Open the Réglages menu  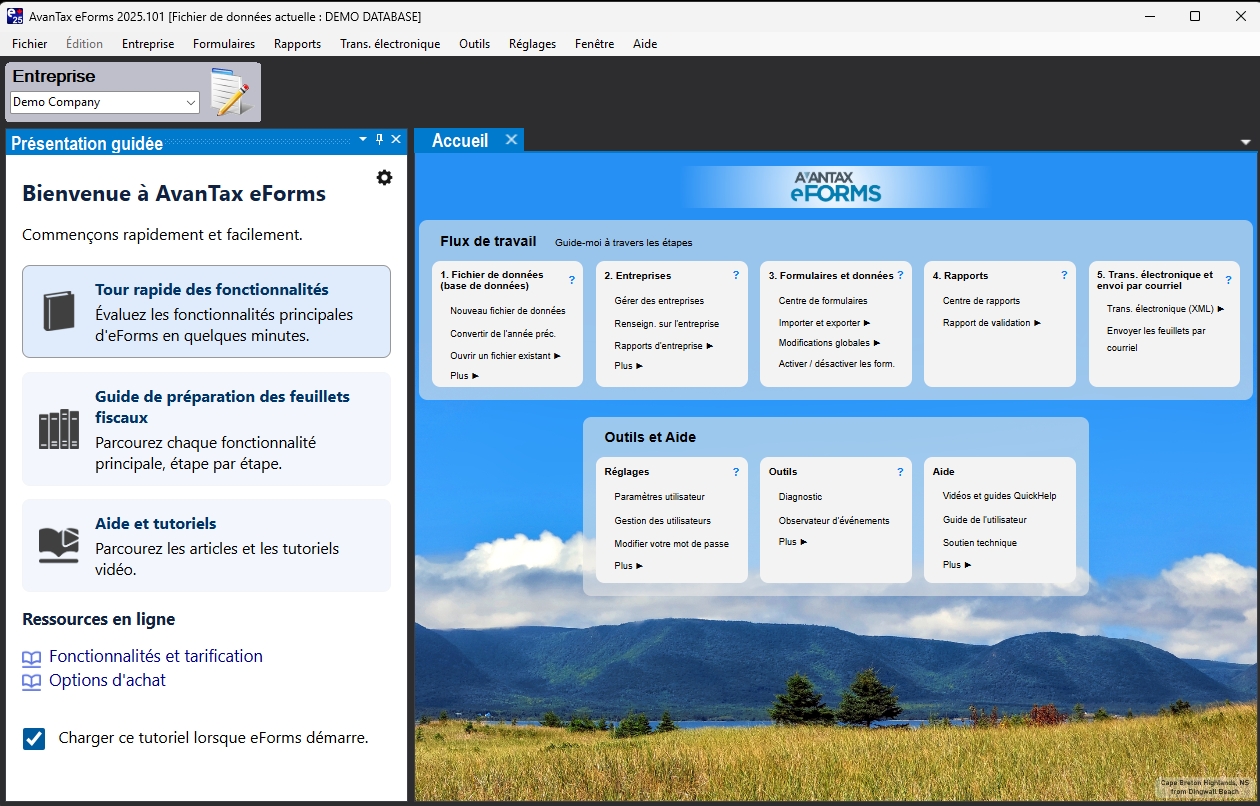[532, 44]
